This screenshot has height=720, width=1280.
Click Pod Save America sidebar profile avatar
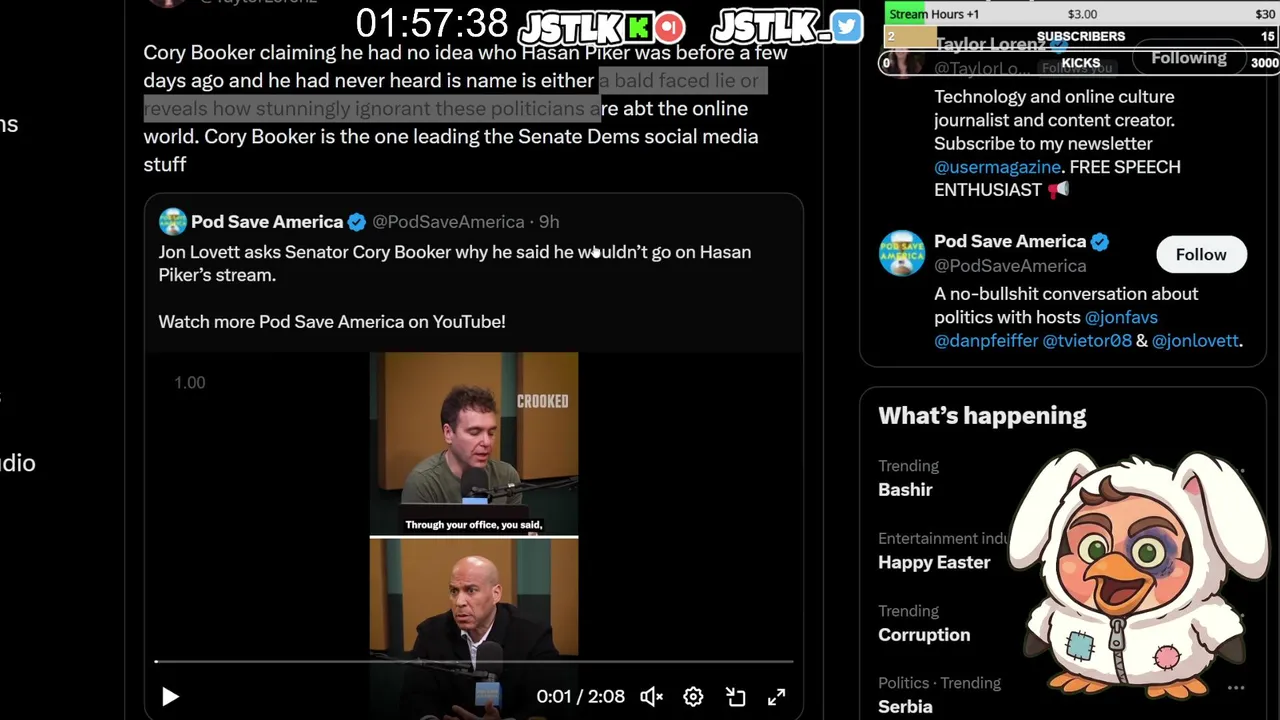[x=902, y=253]
